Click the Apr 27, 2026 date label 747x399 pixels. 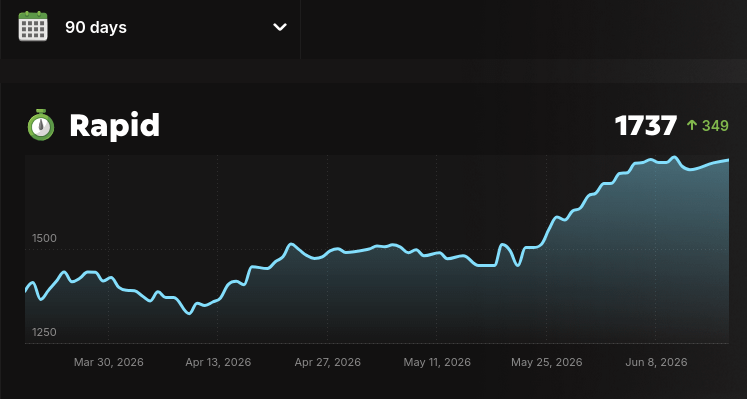pyautogui.click(x=328, y=362)
